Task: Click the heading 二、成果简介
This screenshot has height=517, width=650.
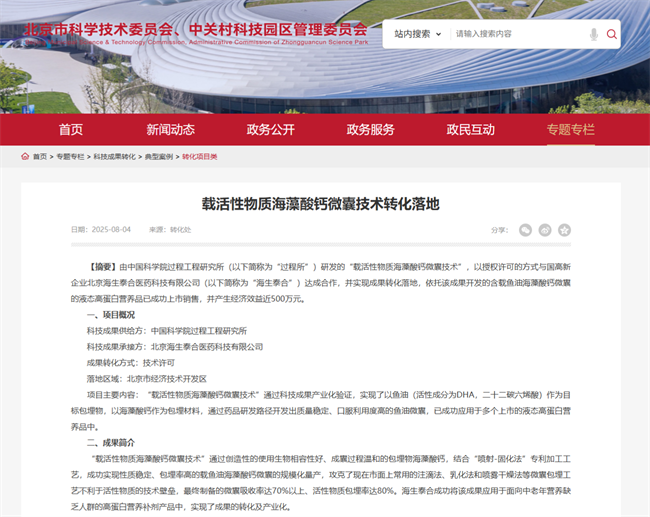Action: click(x=111, y=443)
